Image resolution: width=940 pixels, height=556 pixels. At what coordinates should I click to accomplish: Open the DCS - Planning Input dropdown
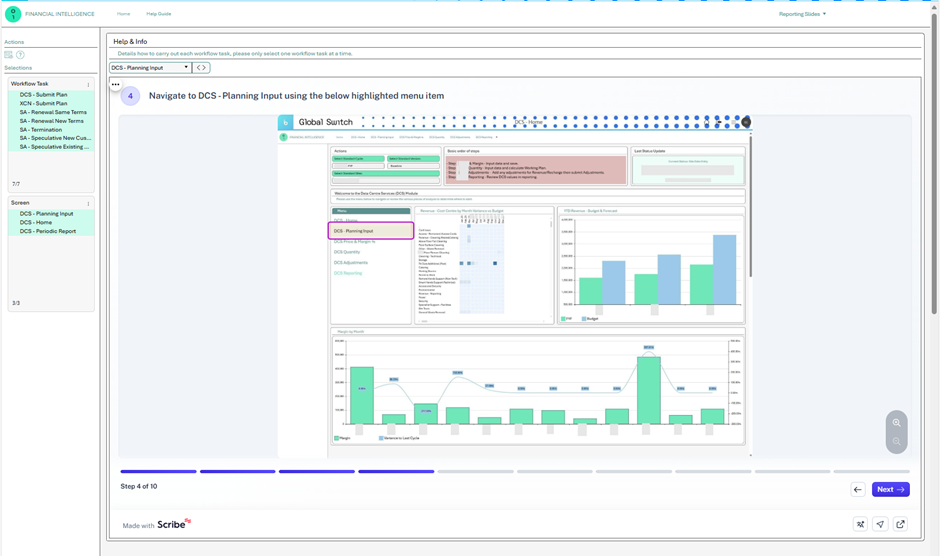pos(150,68)
